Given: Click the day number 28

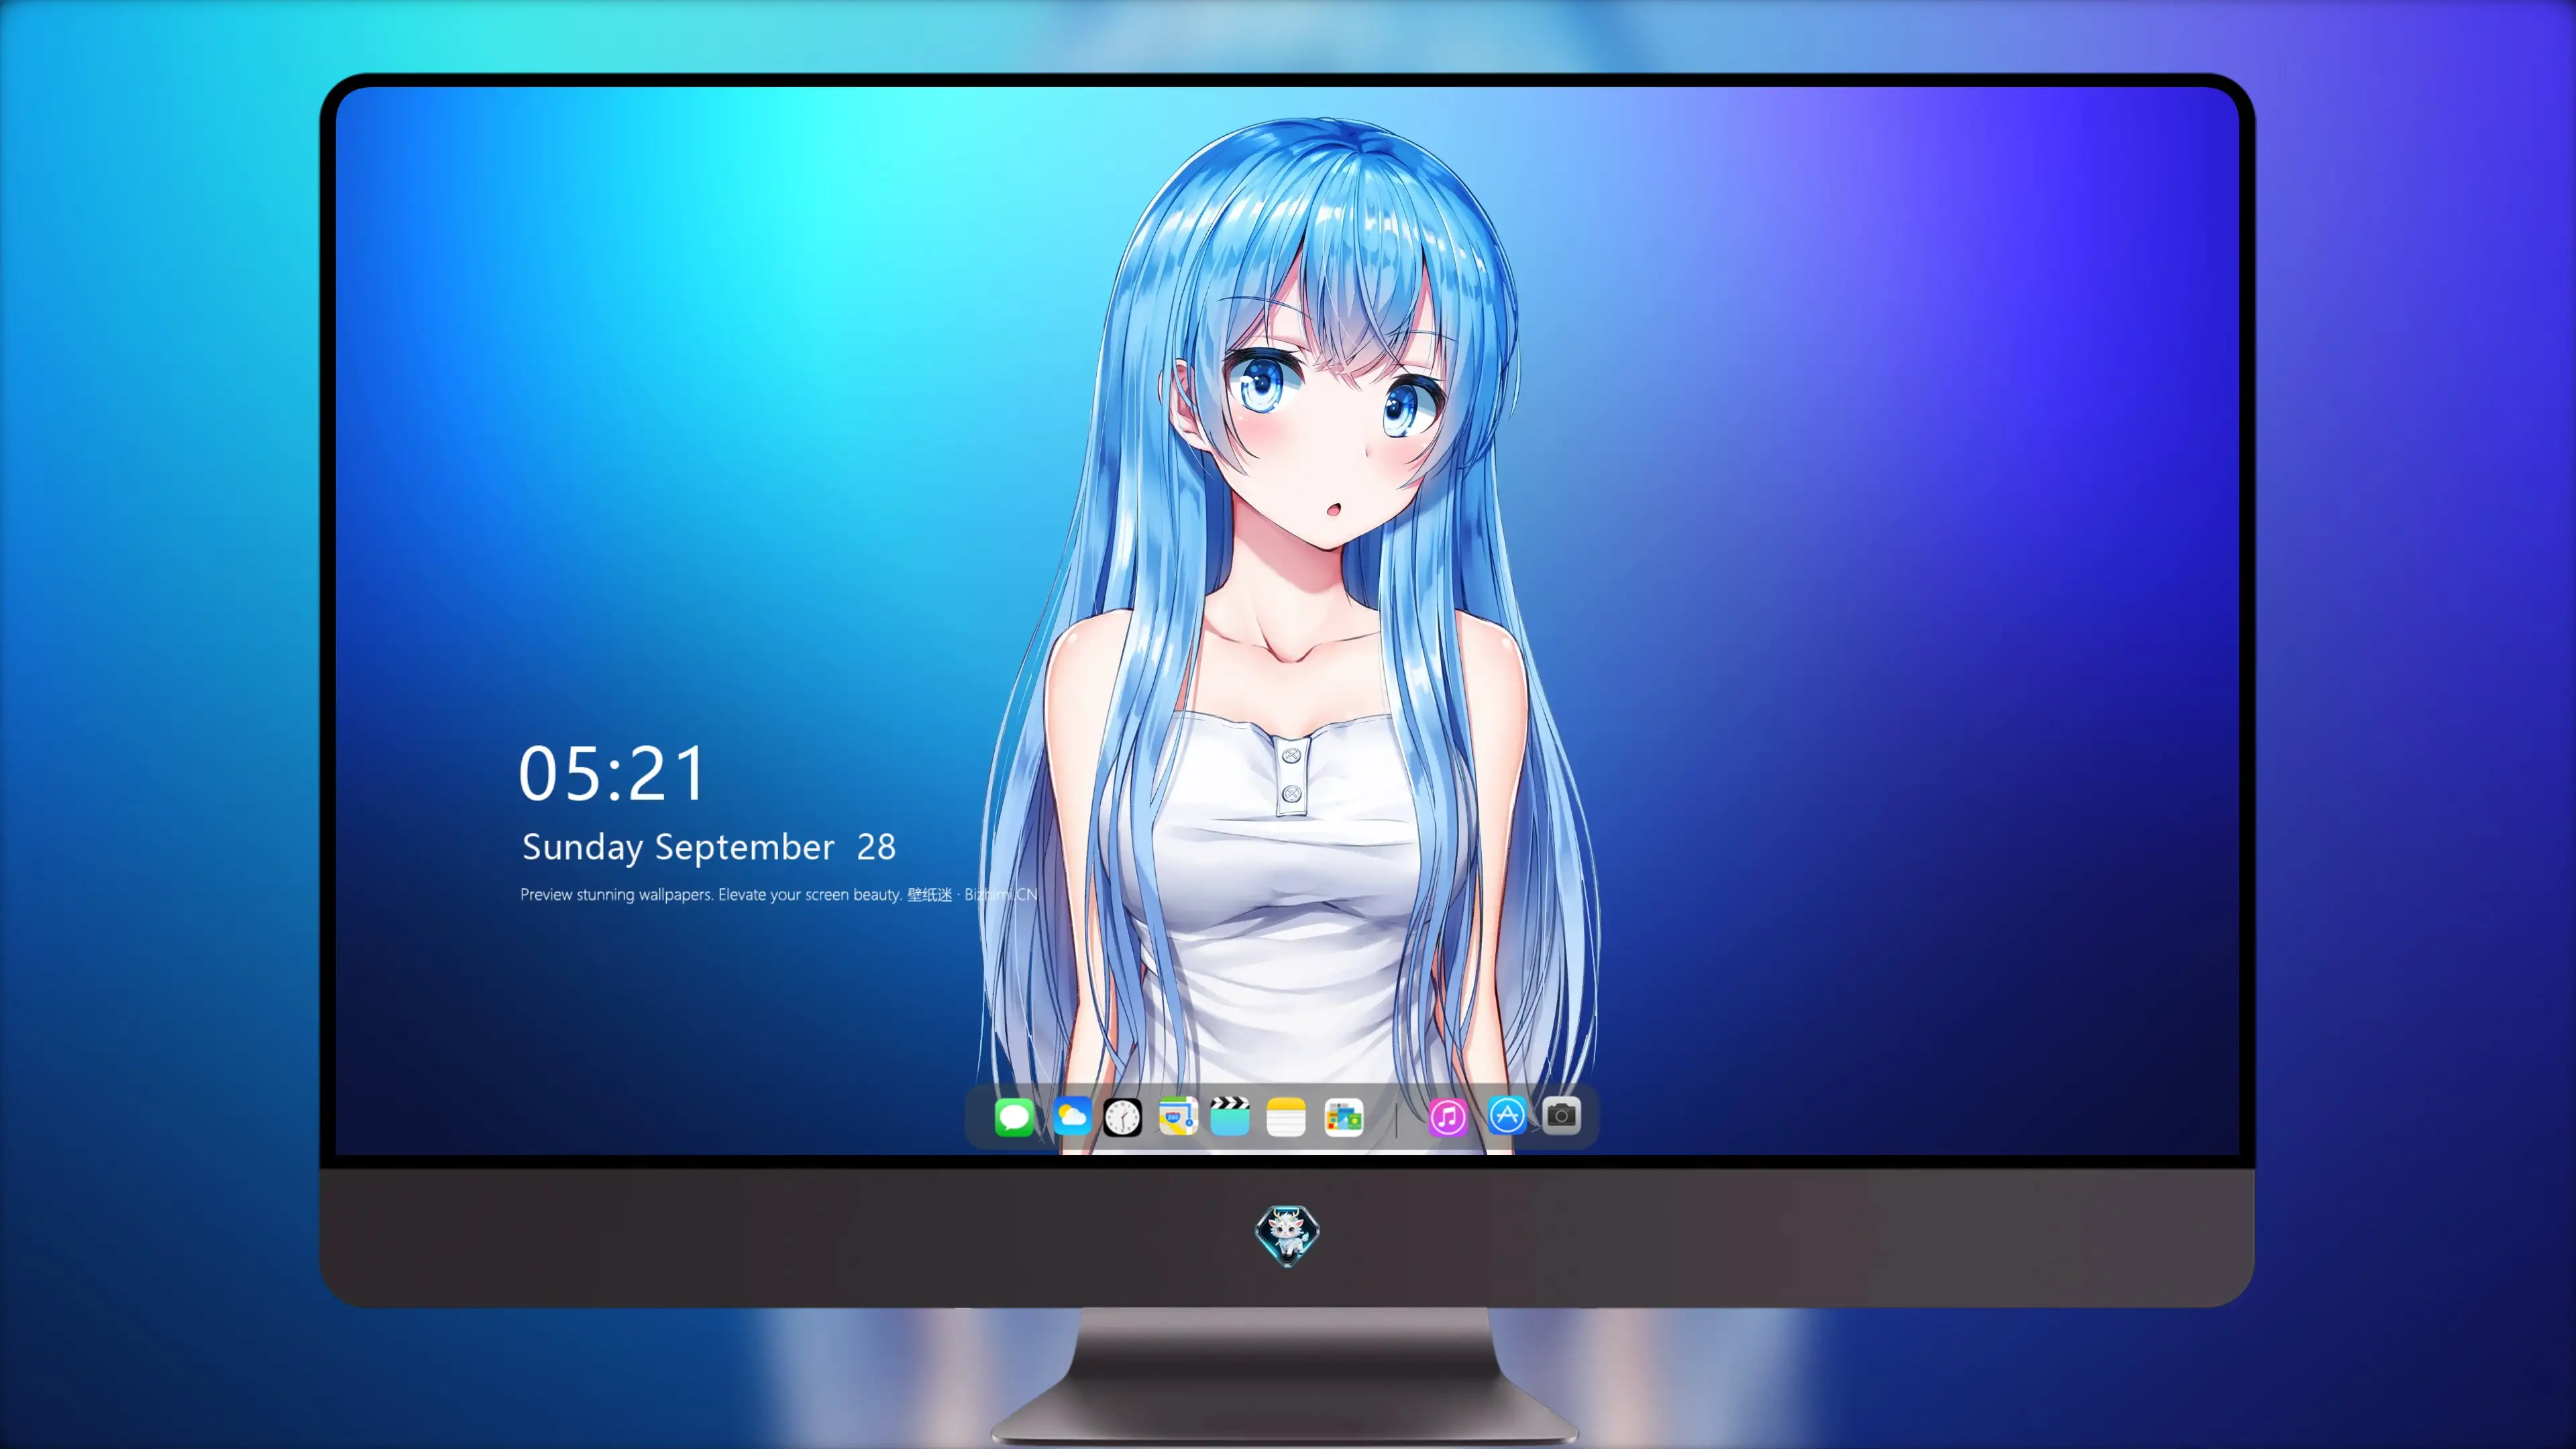Looking at the screenshot, I should [x=876, y=847].
